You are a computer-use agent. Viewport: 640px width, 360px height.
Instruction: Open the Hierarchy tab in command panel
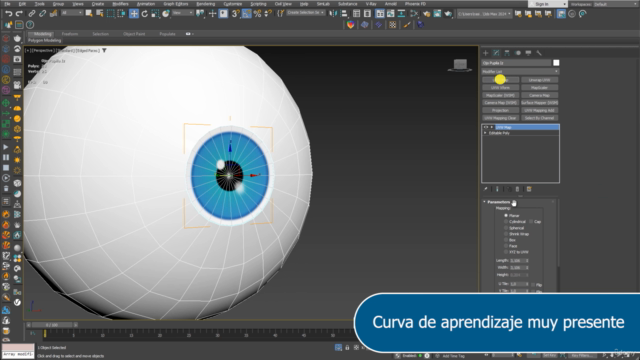(x=507, y=53)
